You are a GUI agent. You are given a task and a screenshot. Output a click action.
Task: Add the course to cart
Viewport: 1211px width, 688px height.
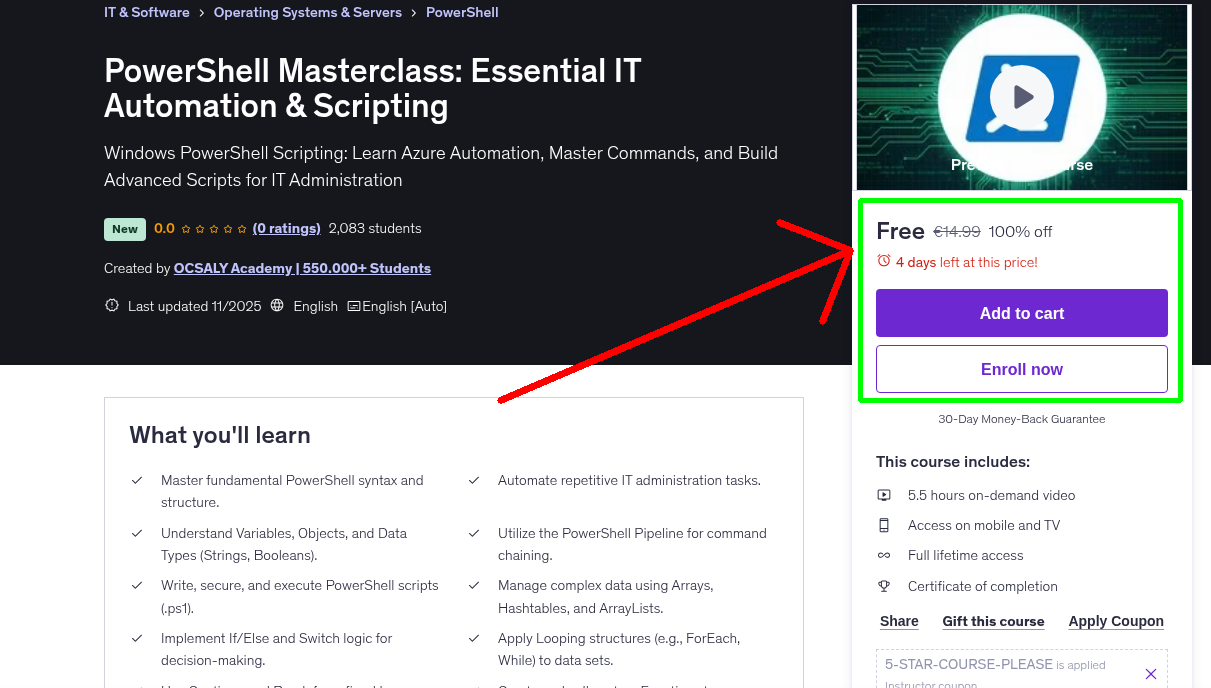1021,313
